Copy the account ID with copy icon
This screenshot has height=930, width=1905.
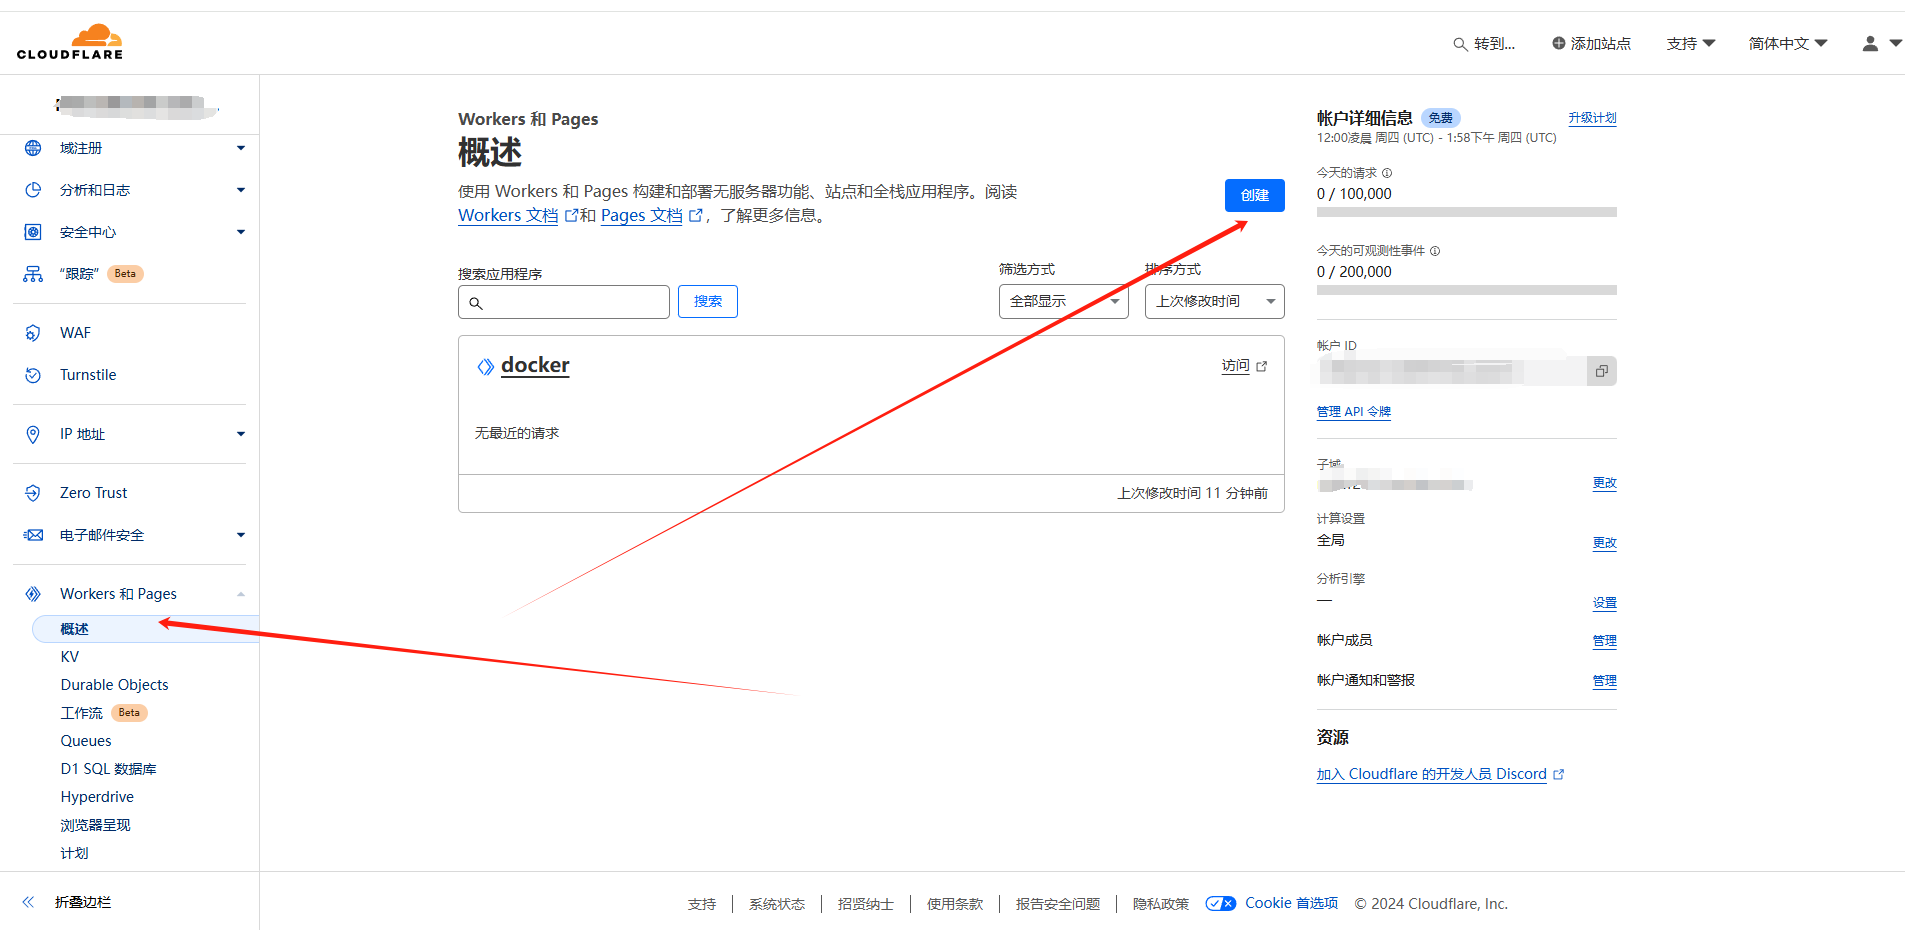[1601, 371]
